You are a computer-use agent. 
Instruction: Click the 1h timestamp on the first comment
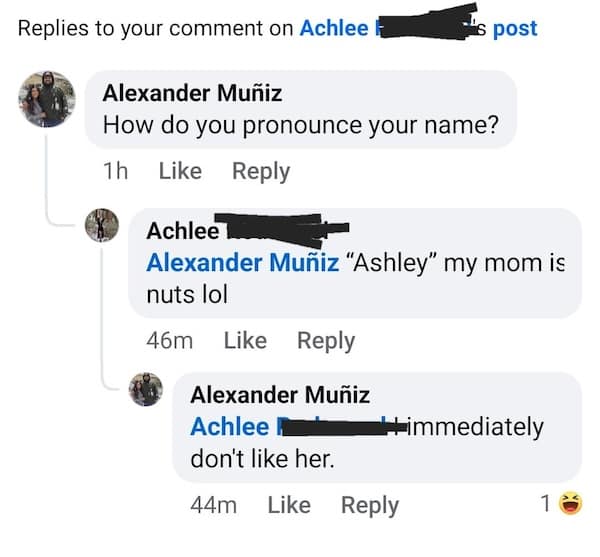[x=116, y=171]
